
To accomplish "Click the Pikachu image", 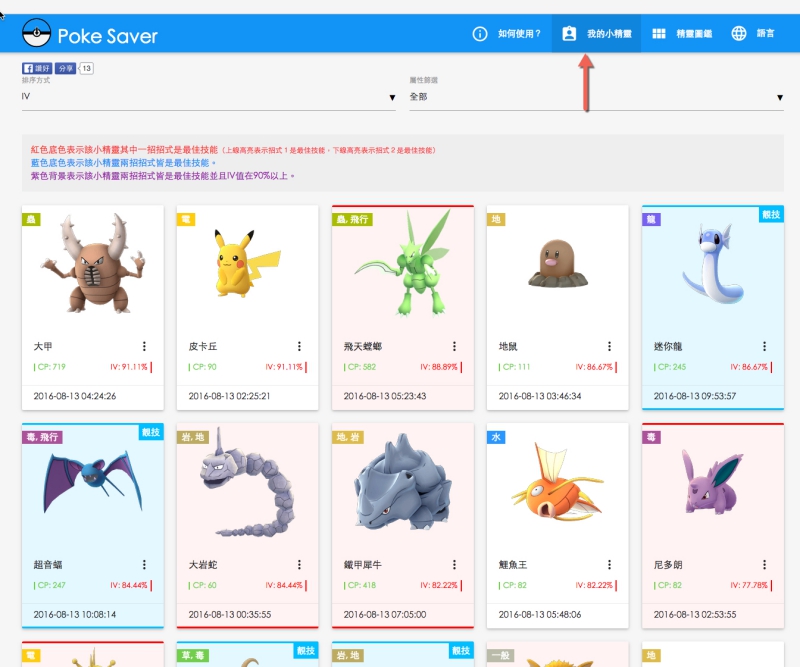I will click(246, 264).
